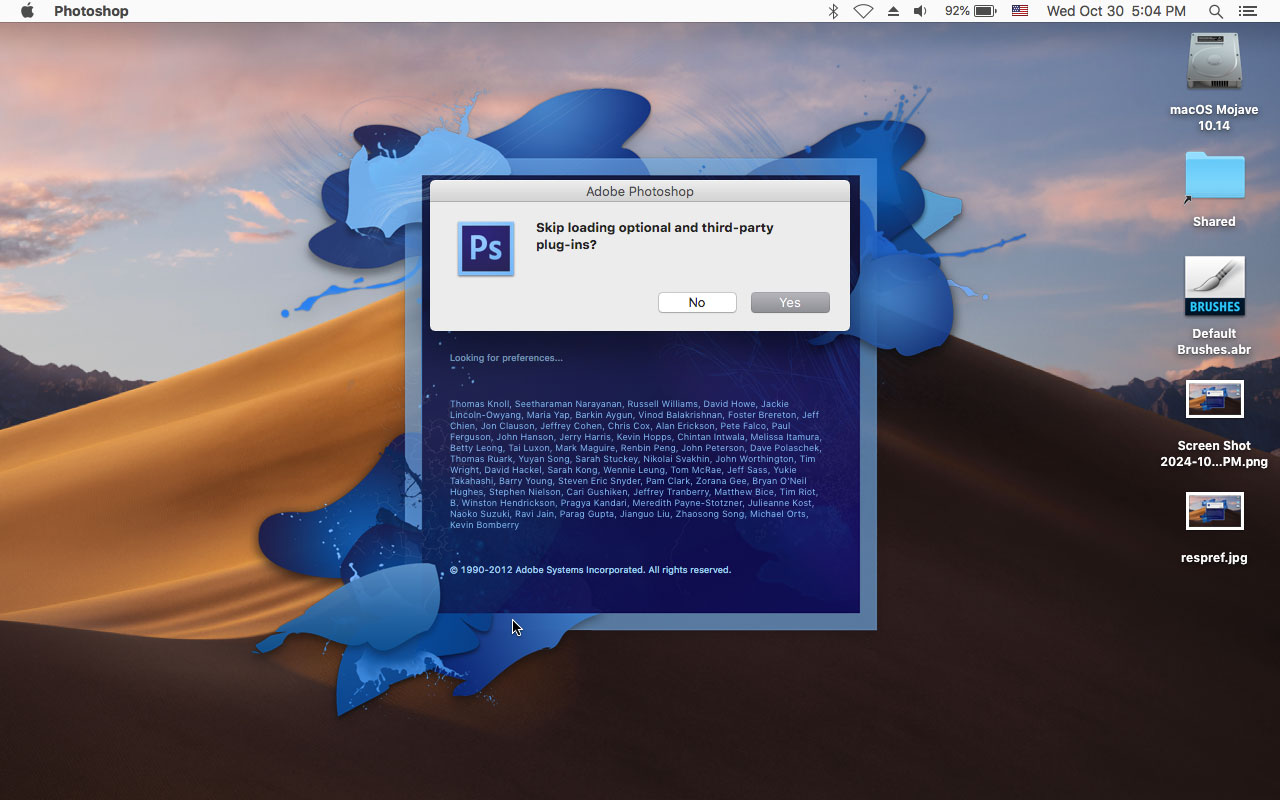1280x800 pixels.
Task: Click Yes to skip loading plug-ins
Action: [789, 302]
